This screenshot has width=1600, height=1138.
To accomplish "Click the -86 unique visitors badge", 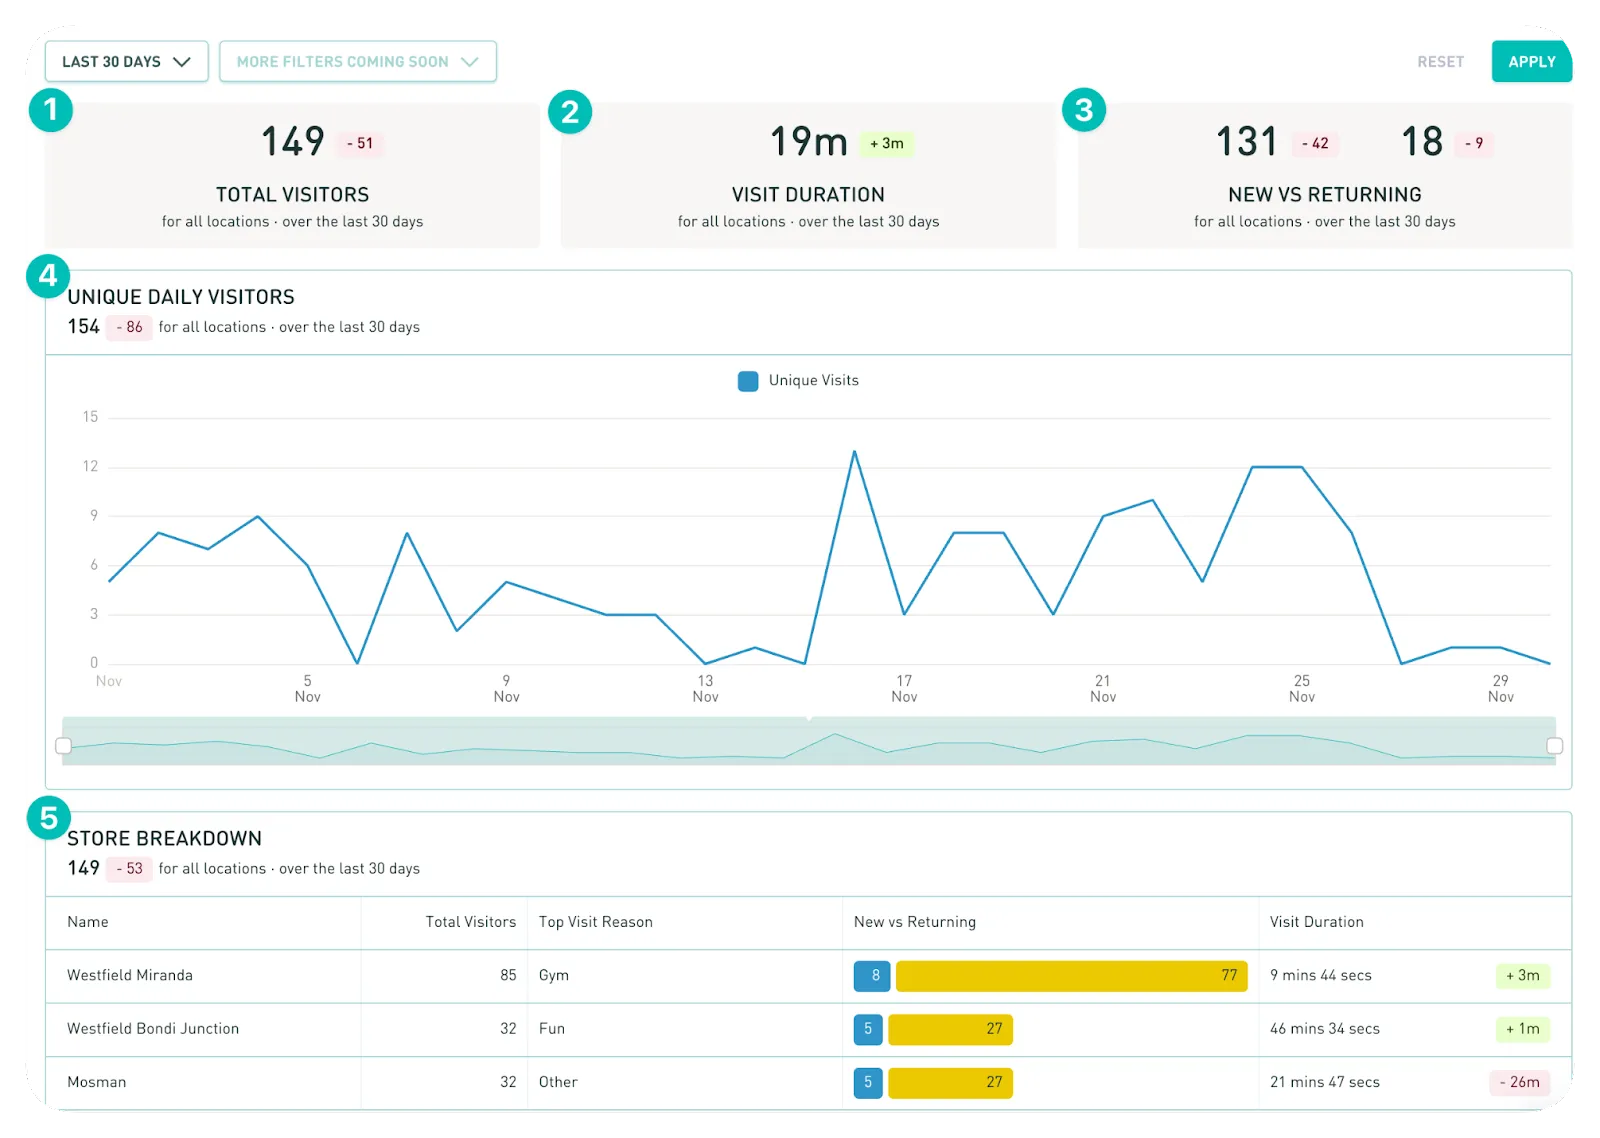I will [x=129, y=327].
